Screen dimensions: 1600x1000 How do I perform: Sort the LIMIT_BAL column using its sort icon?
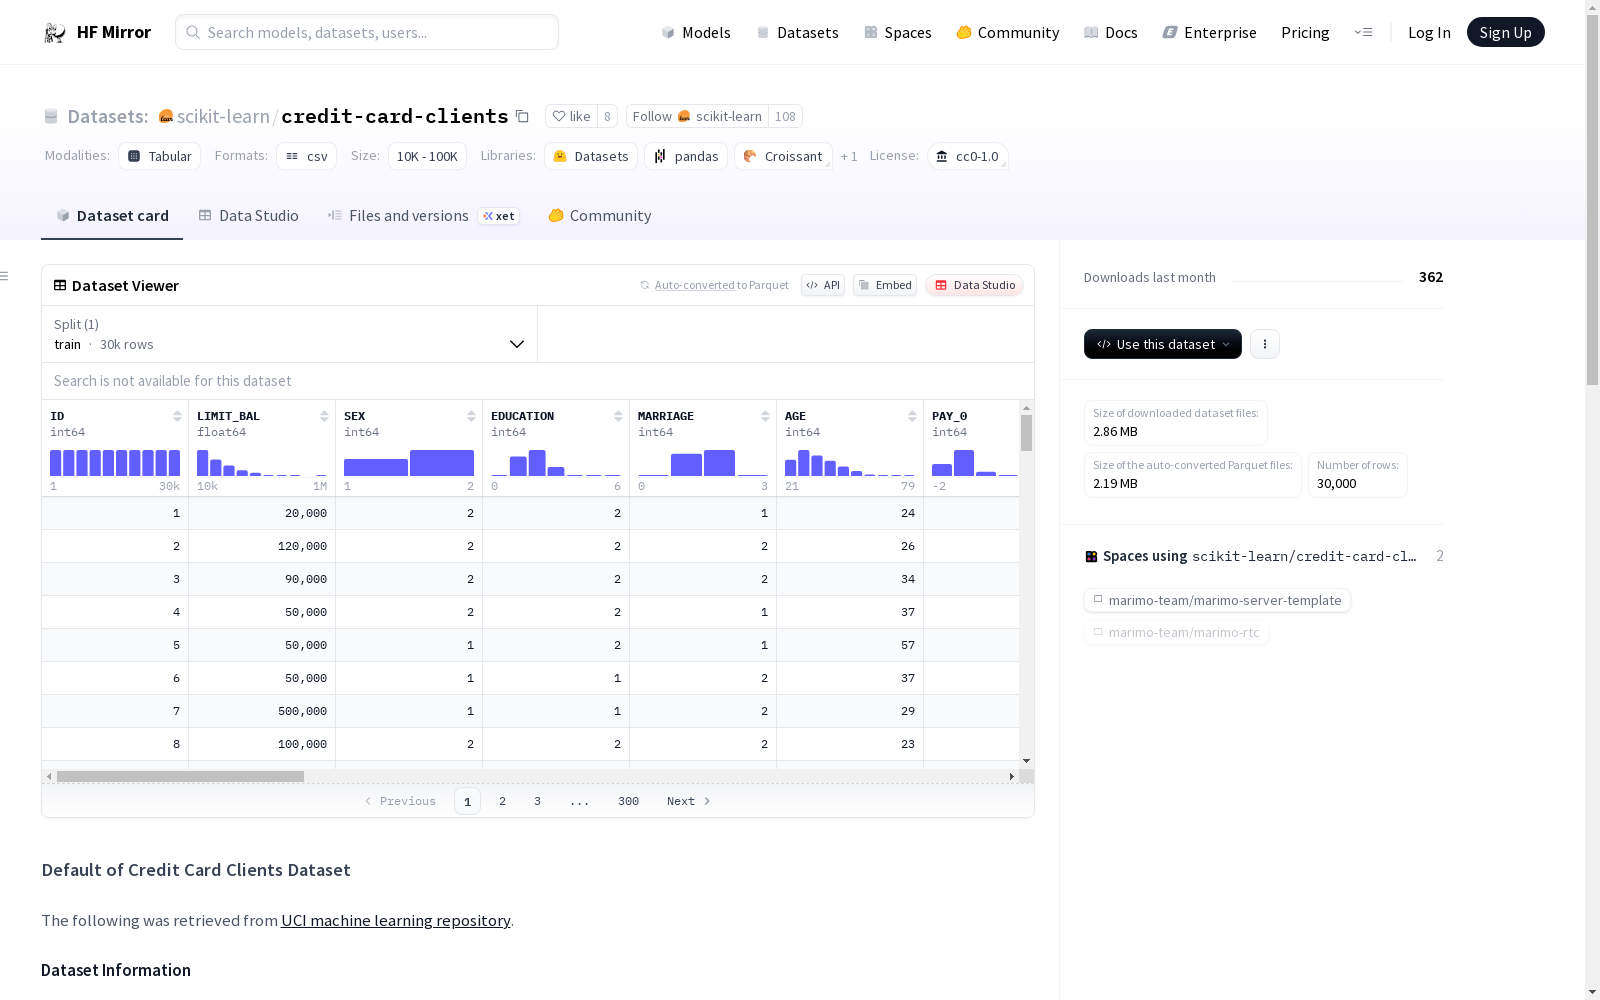tap(324, 416)
